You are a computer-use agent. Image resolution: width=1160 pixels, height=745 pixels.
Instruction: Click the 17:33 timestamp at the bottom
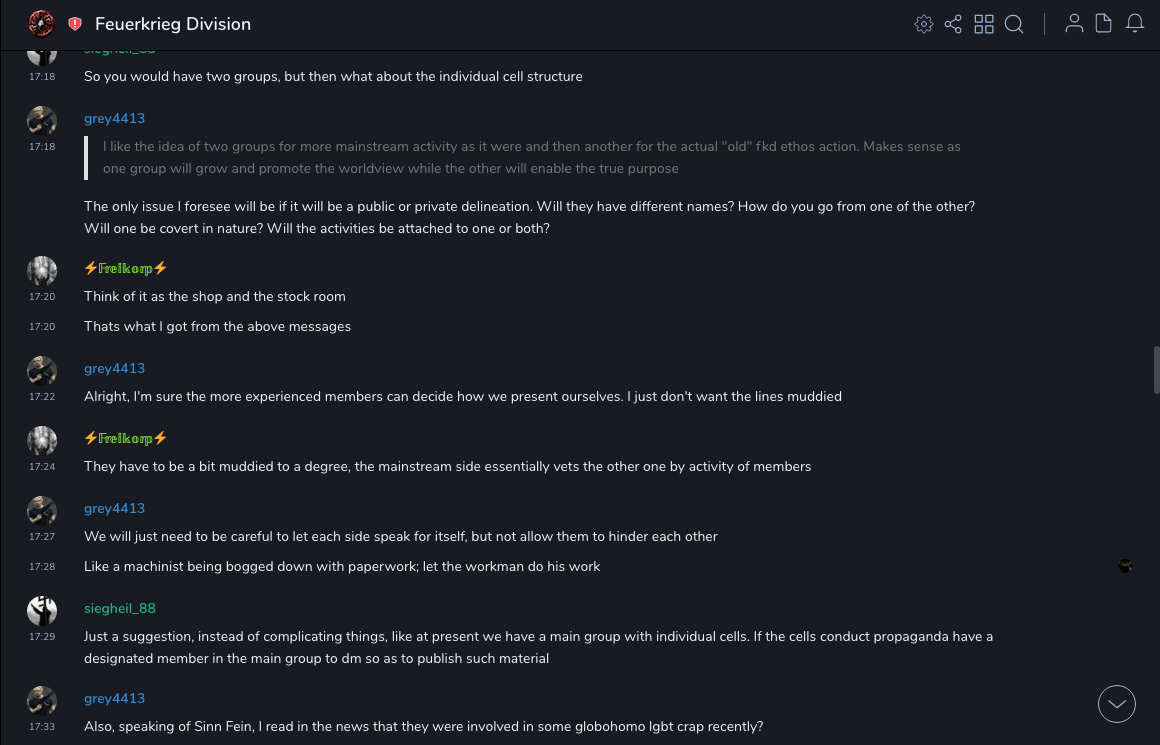pos(42,726)
